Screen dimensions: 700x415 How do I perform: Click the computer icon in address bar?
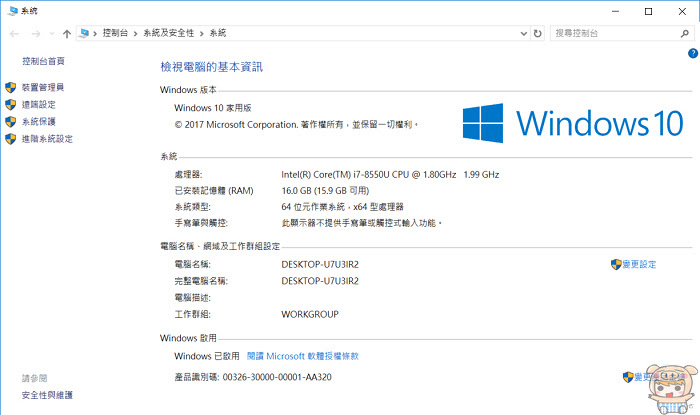[84, 33]
